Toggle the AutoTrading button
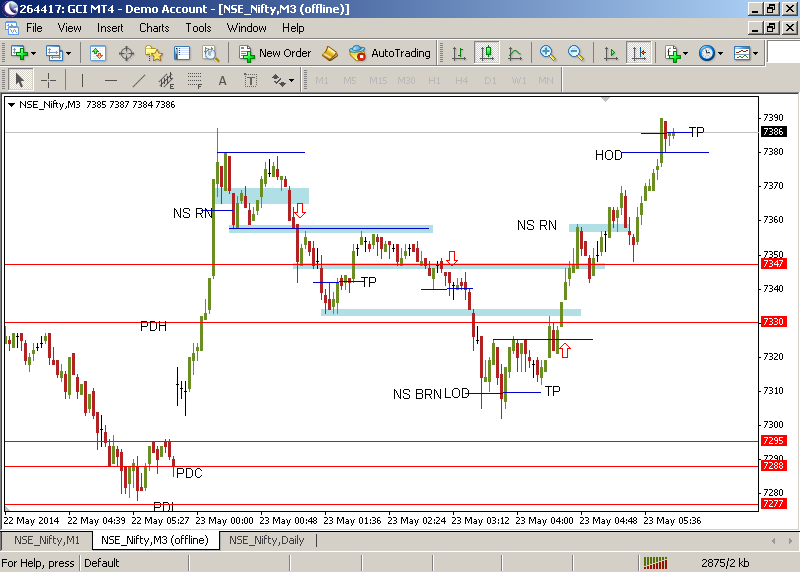Image resolution: width=800 pixels, height=572 pixels. (x=390, y=53)
